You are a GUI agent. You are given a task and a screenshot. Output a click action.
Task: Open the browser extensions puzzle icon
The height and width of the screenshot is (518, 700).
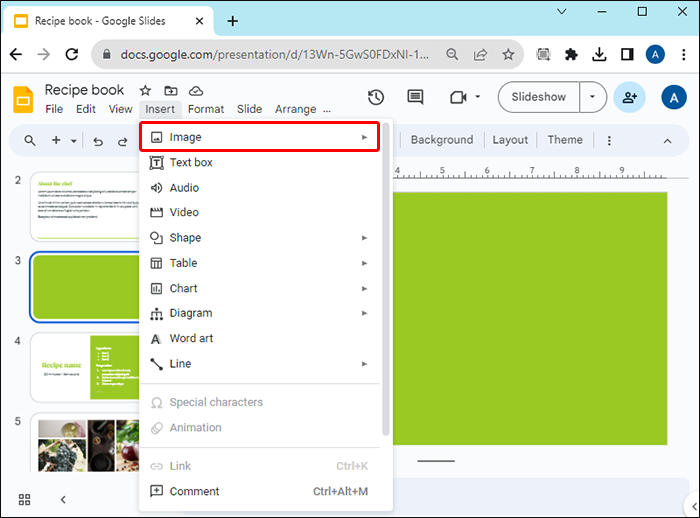[571, 54]
